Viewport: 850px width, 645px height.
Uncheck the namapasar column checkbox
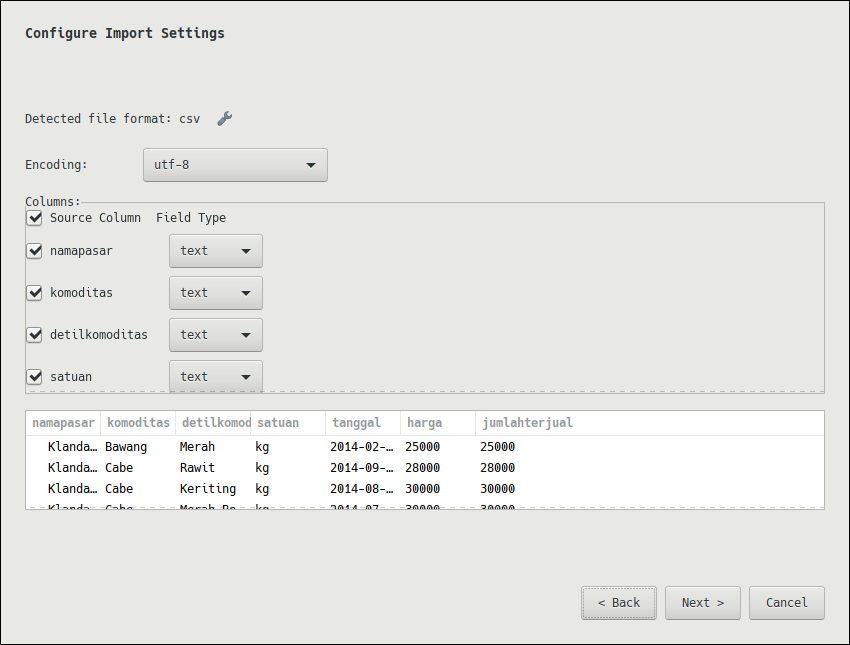(x=35, y=251)
